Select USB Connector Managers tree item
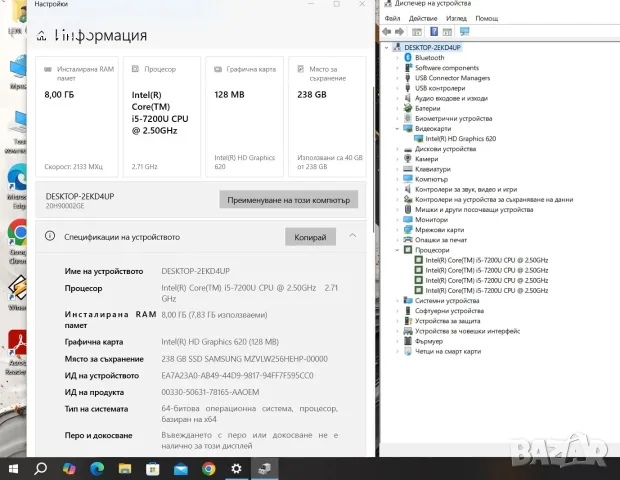The height and width of the screenshot is (480, 620). click(452, 78)
